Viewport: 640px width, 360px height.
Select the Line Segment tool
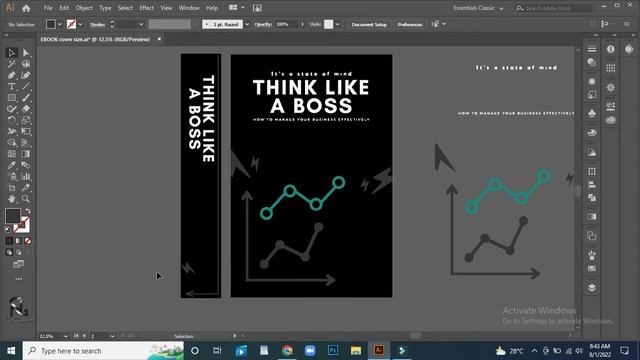(26, 87)
